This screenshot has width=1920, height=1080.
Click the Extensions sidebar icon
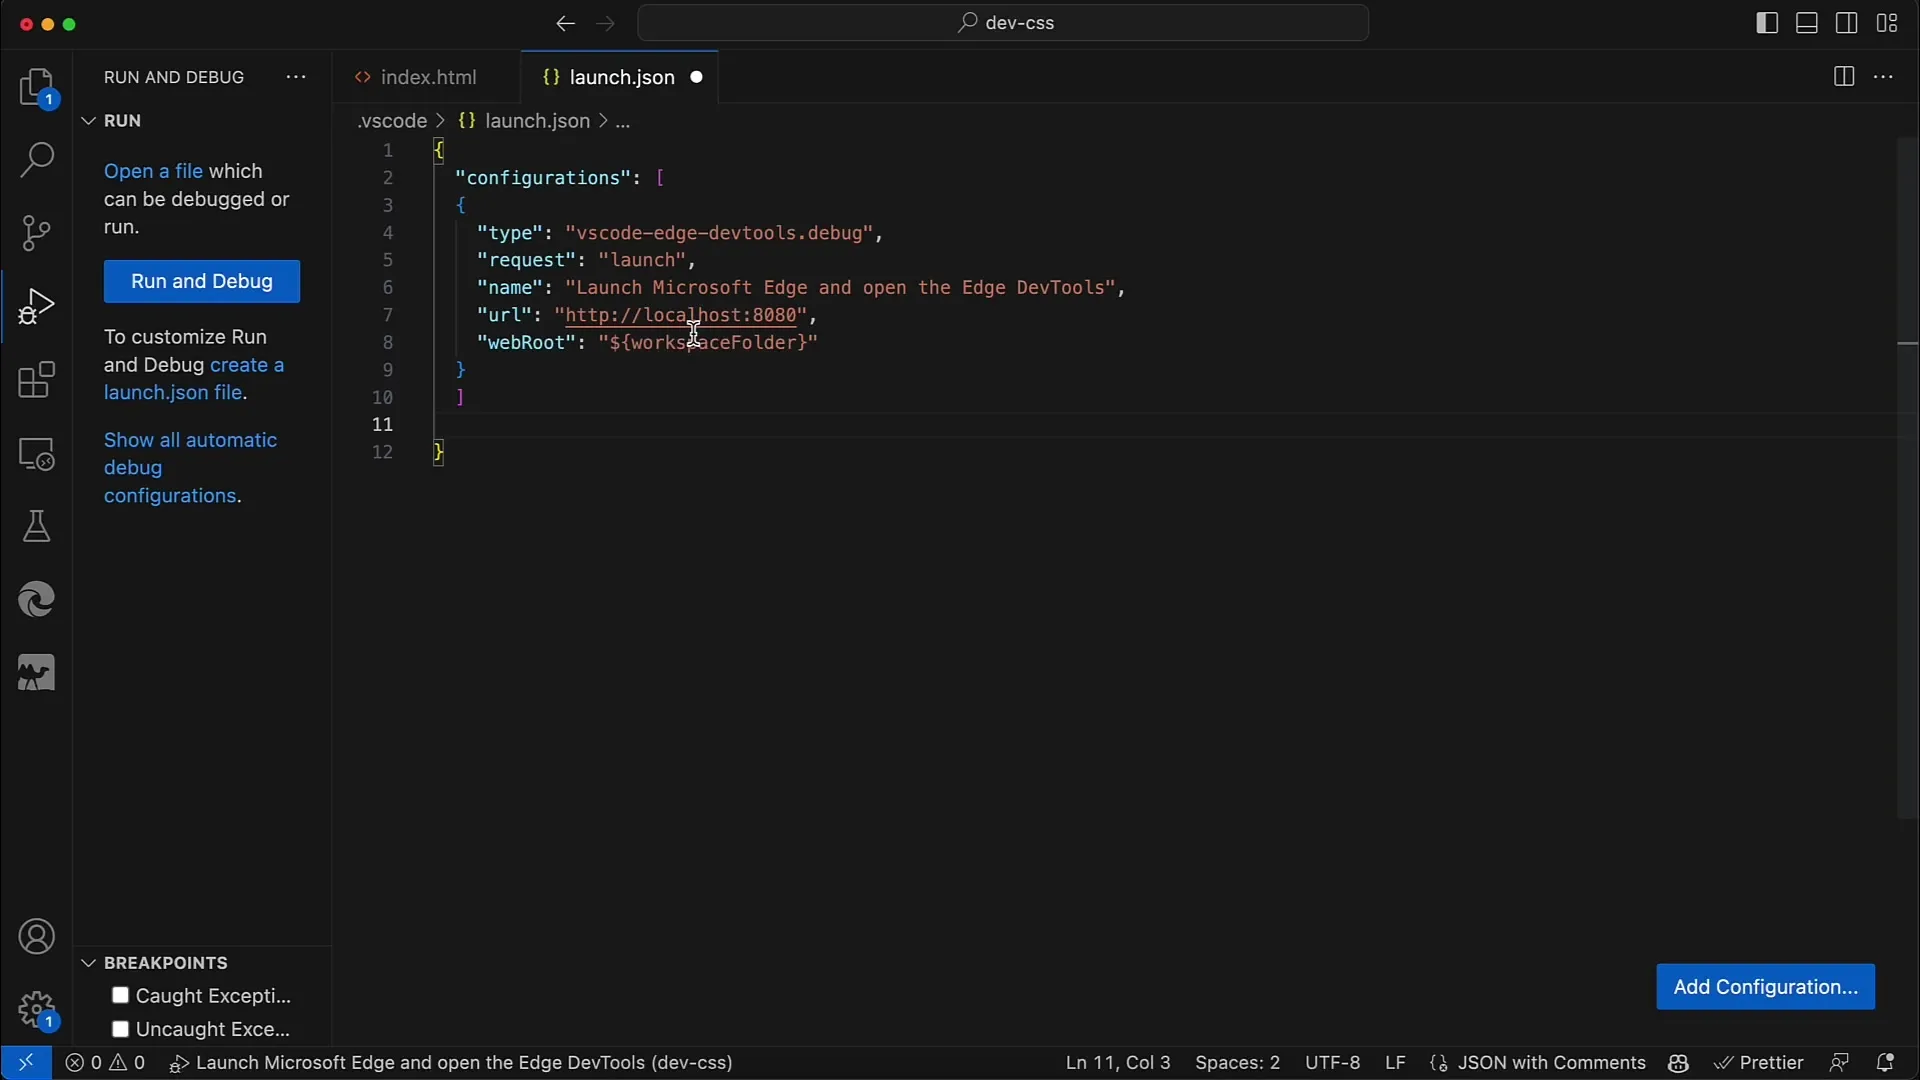36,378
